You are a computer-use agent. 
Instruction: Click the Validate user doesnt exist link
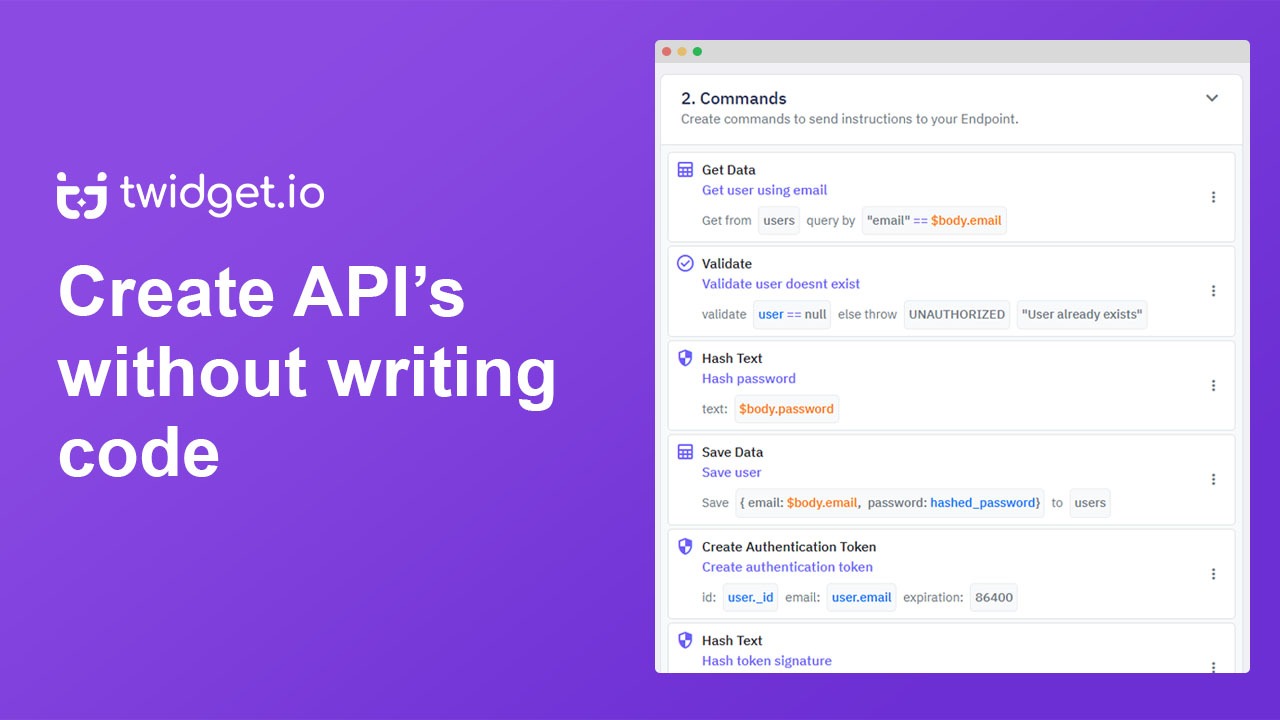780,284
